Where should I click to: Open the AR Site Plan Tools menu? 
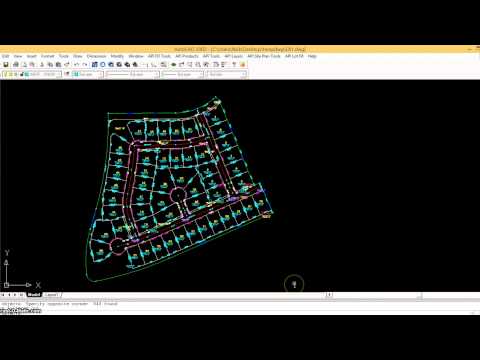264,56
